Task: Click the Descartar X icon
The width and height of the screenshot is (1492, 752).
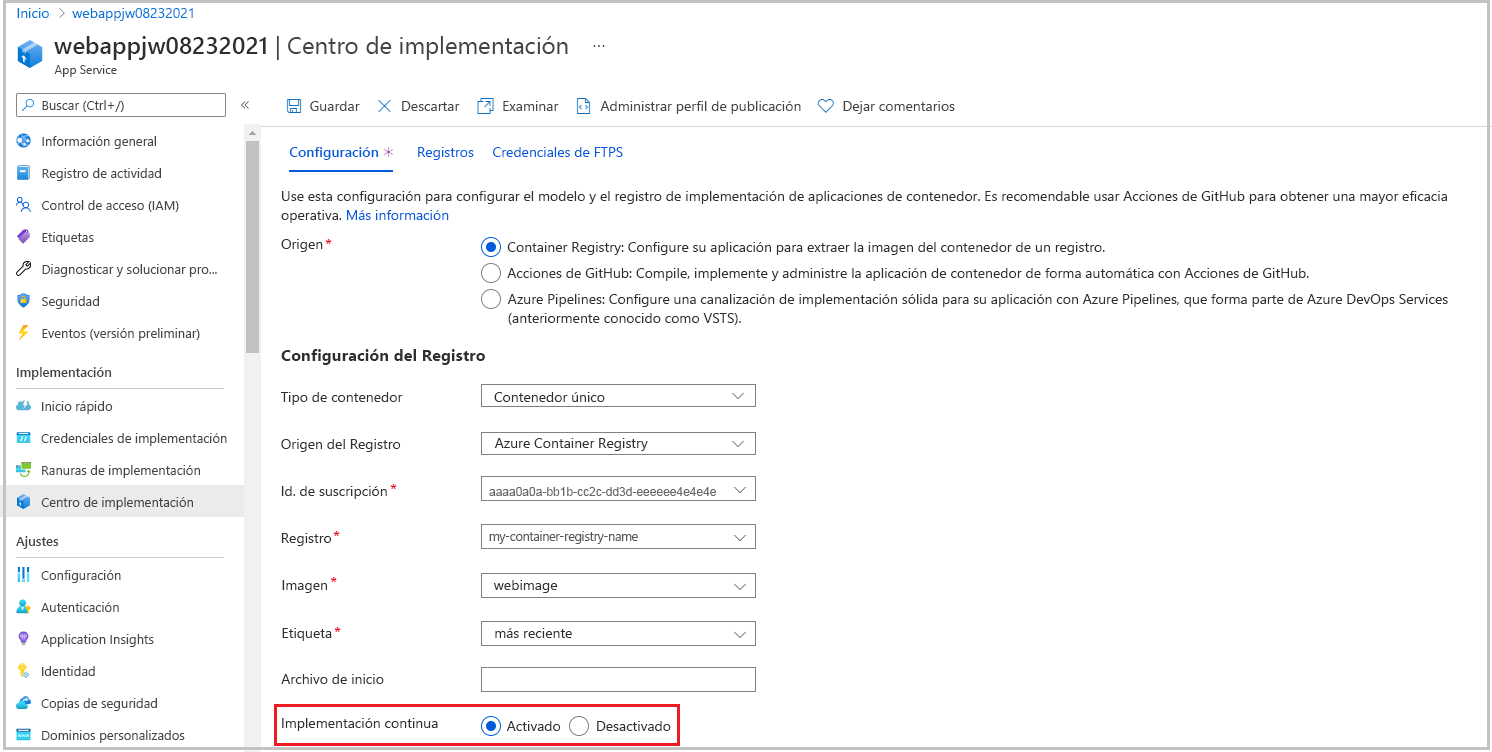Action: click(x=385, y=106)
